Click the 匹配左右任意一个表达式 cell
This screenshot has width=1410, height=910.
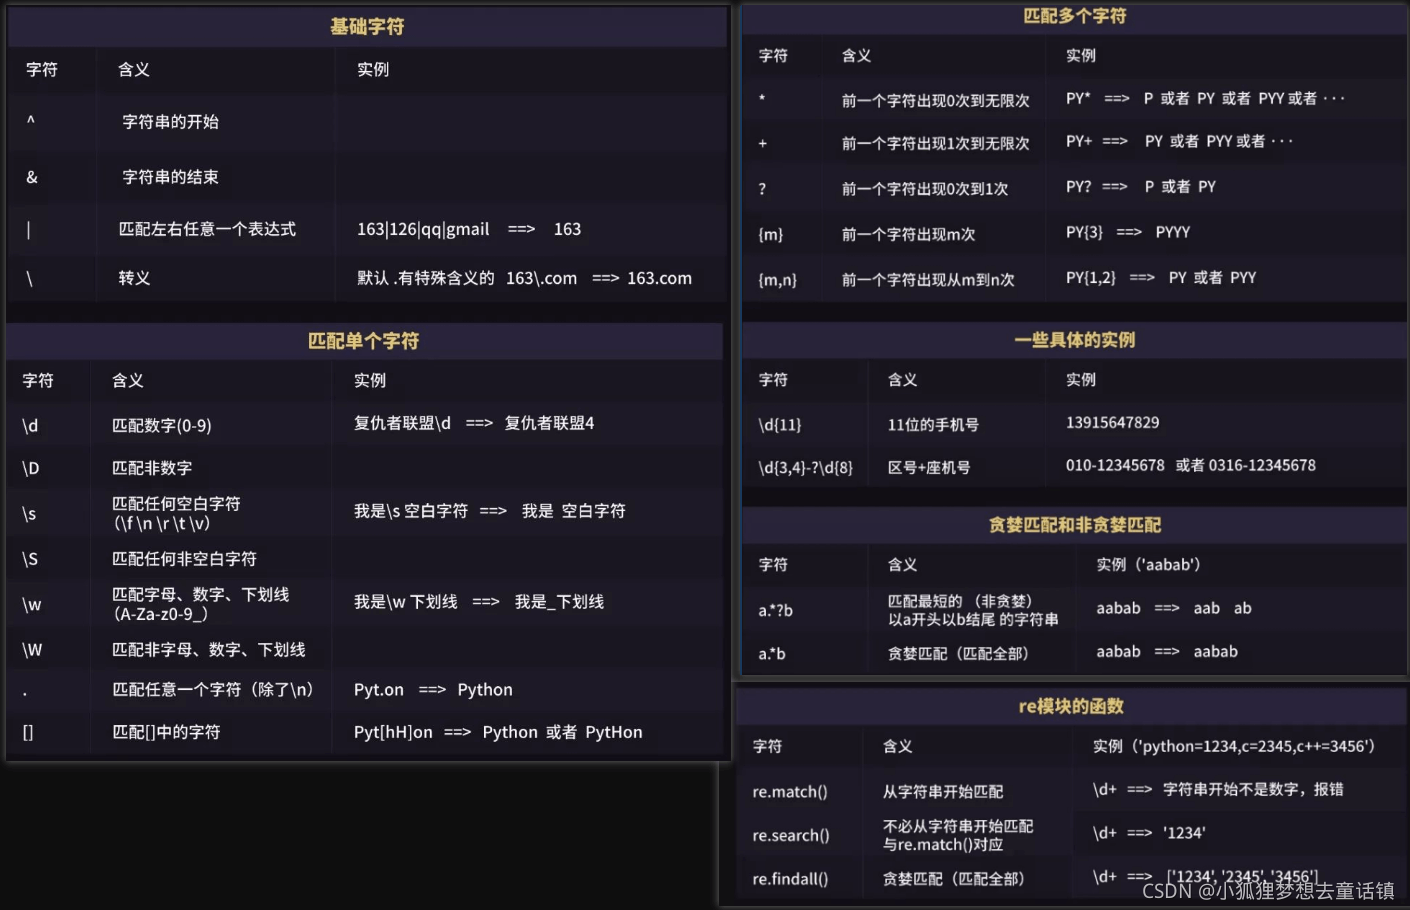pos(207,229)
